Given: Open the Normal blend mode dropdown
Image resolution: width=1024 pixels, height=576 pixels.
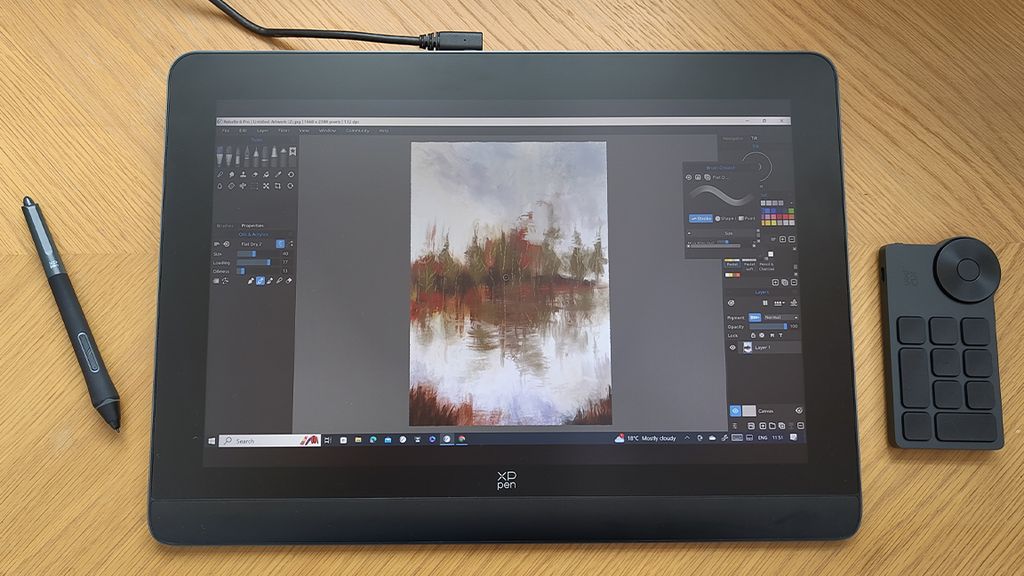Looking at the screenshot, I should (775, 318).
